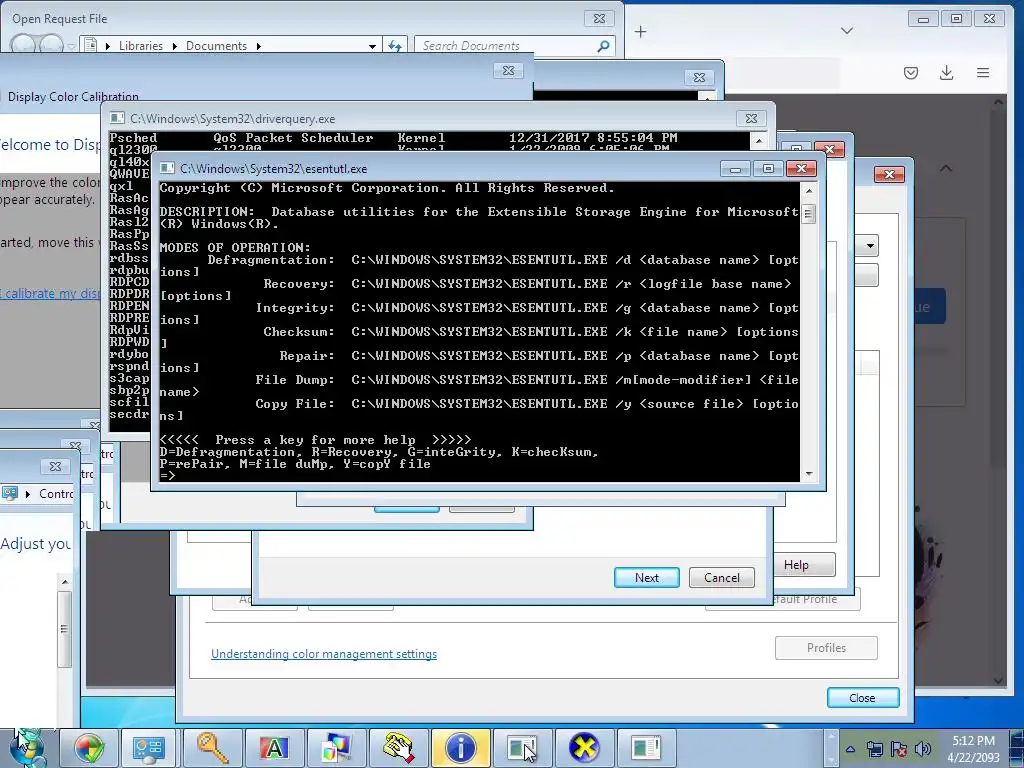This screenshot has width=1024, height=768.
Task: Expand the arrow after the Documents breadcrumb
Action: pyautogui.click(x=259, y=46)
